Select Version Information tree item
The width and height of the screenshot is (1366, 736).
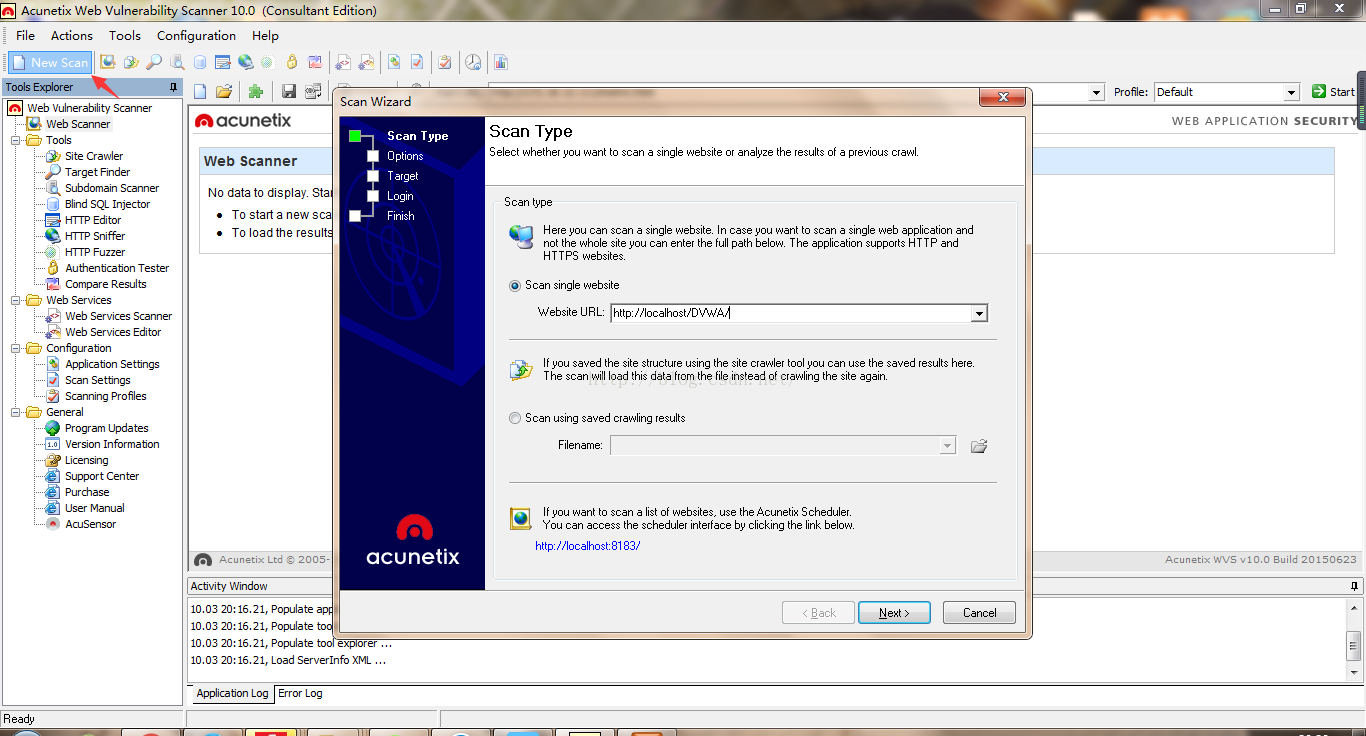click(x=112, y=445)
